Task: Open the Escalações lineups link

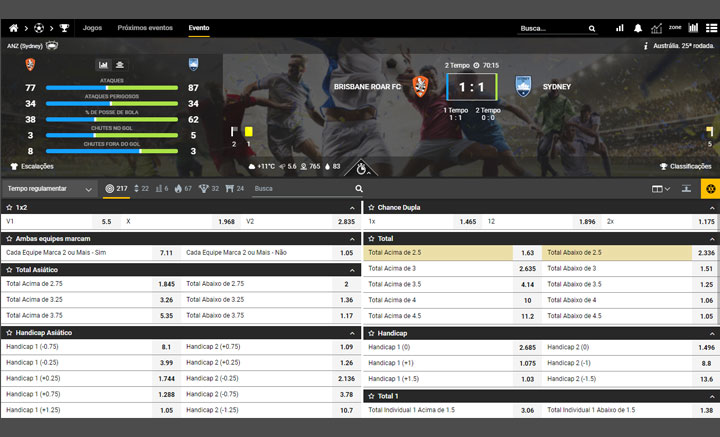Action: [32, 166]
